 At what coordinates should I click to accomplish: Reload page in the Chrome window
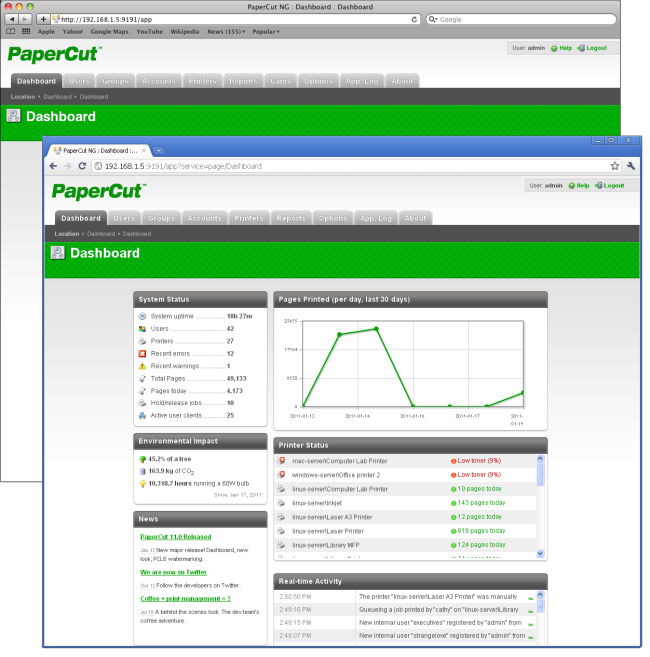pos(84,166)
